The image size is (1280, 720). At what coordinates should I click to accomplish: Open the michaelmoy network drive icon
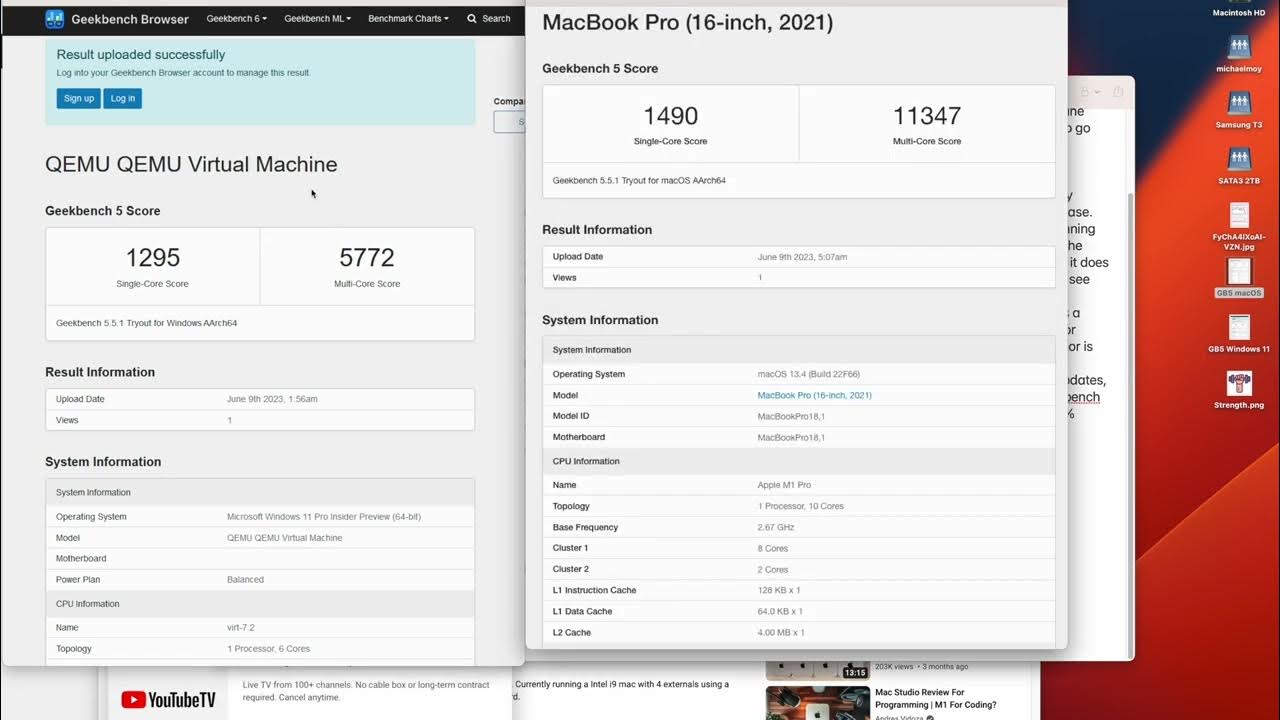[1239, 47]
